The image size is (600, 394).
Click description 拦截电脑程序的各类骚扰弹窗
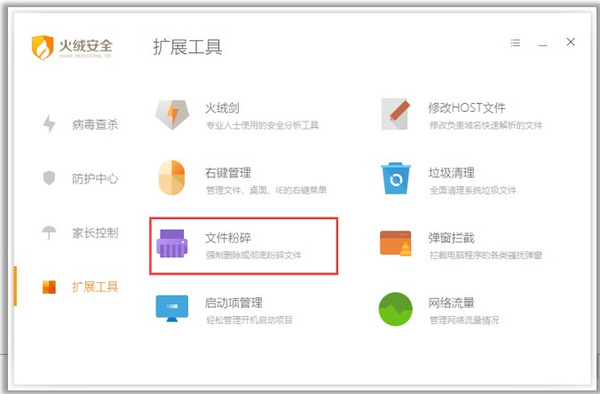pyautogui.click(x=486, y=255)
